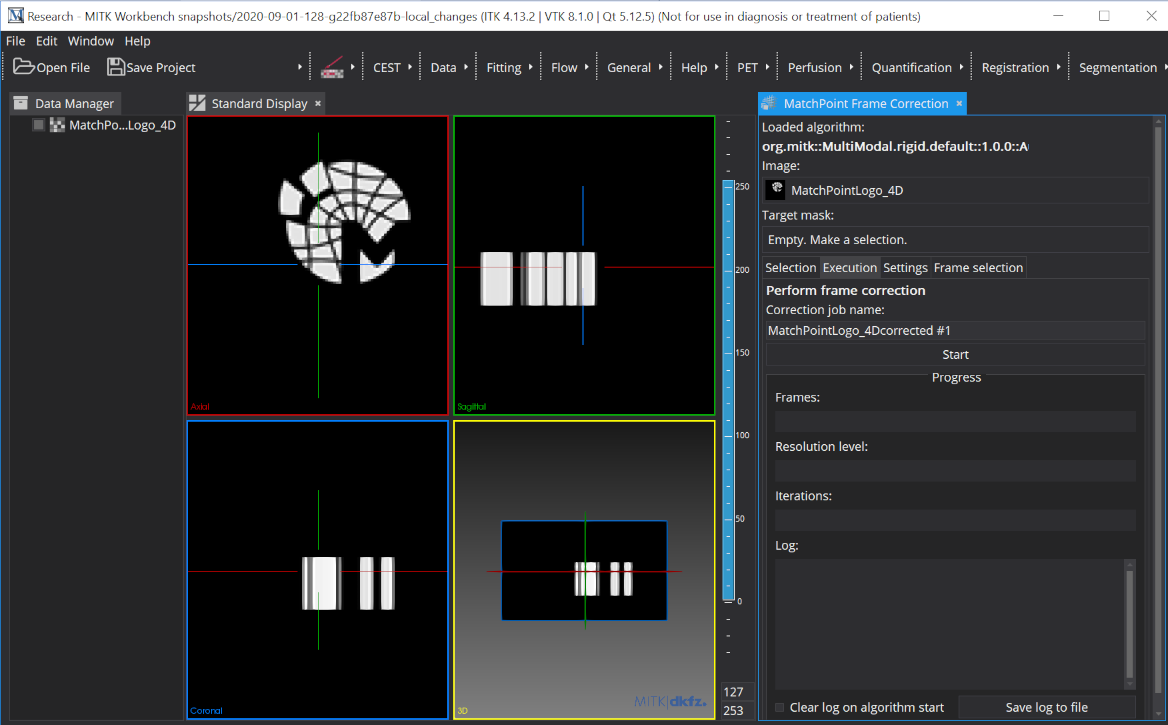Click the red scalpel view-navigator icon
Viewport: 1168px width, 725px height.
click(x=332, y=67)
